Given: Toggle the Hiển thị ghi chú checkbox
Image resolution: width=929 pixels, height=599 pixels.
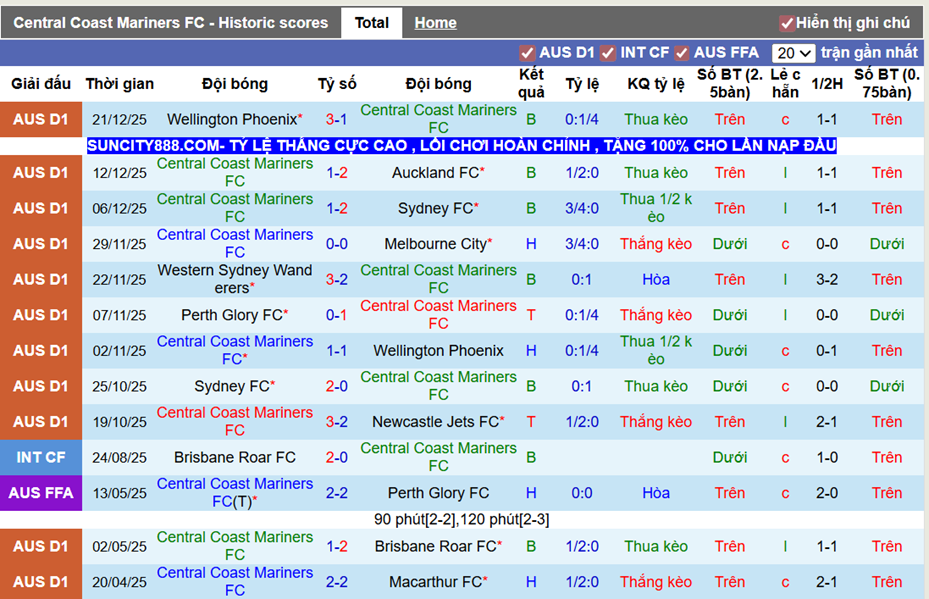Looking at the screenshot, I should [x=787, y=23].
